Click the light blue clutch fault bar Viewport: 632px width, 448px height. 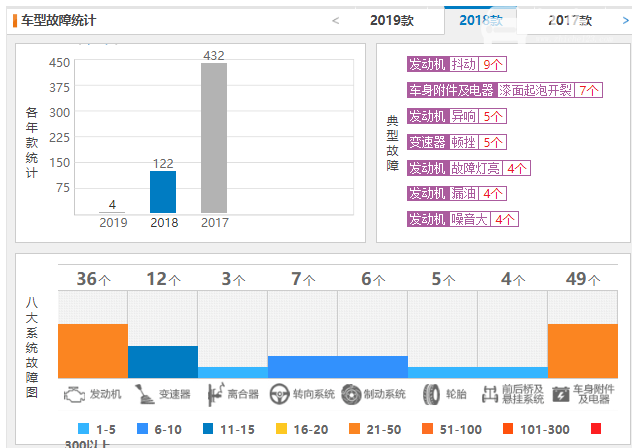(233, 372)
